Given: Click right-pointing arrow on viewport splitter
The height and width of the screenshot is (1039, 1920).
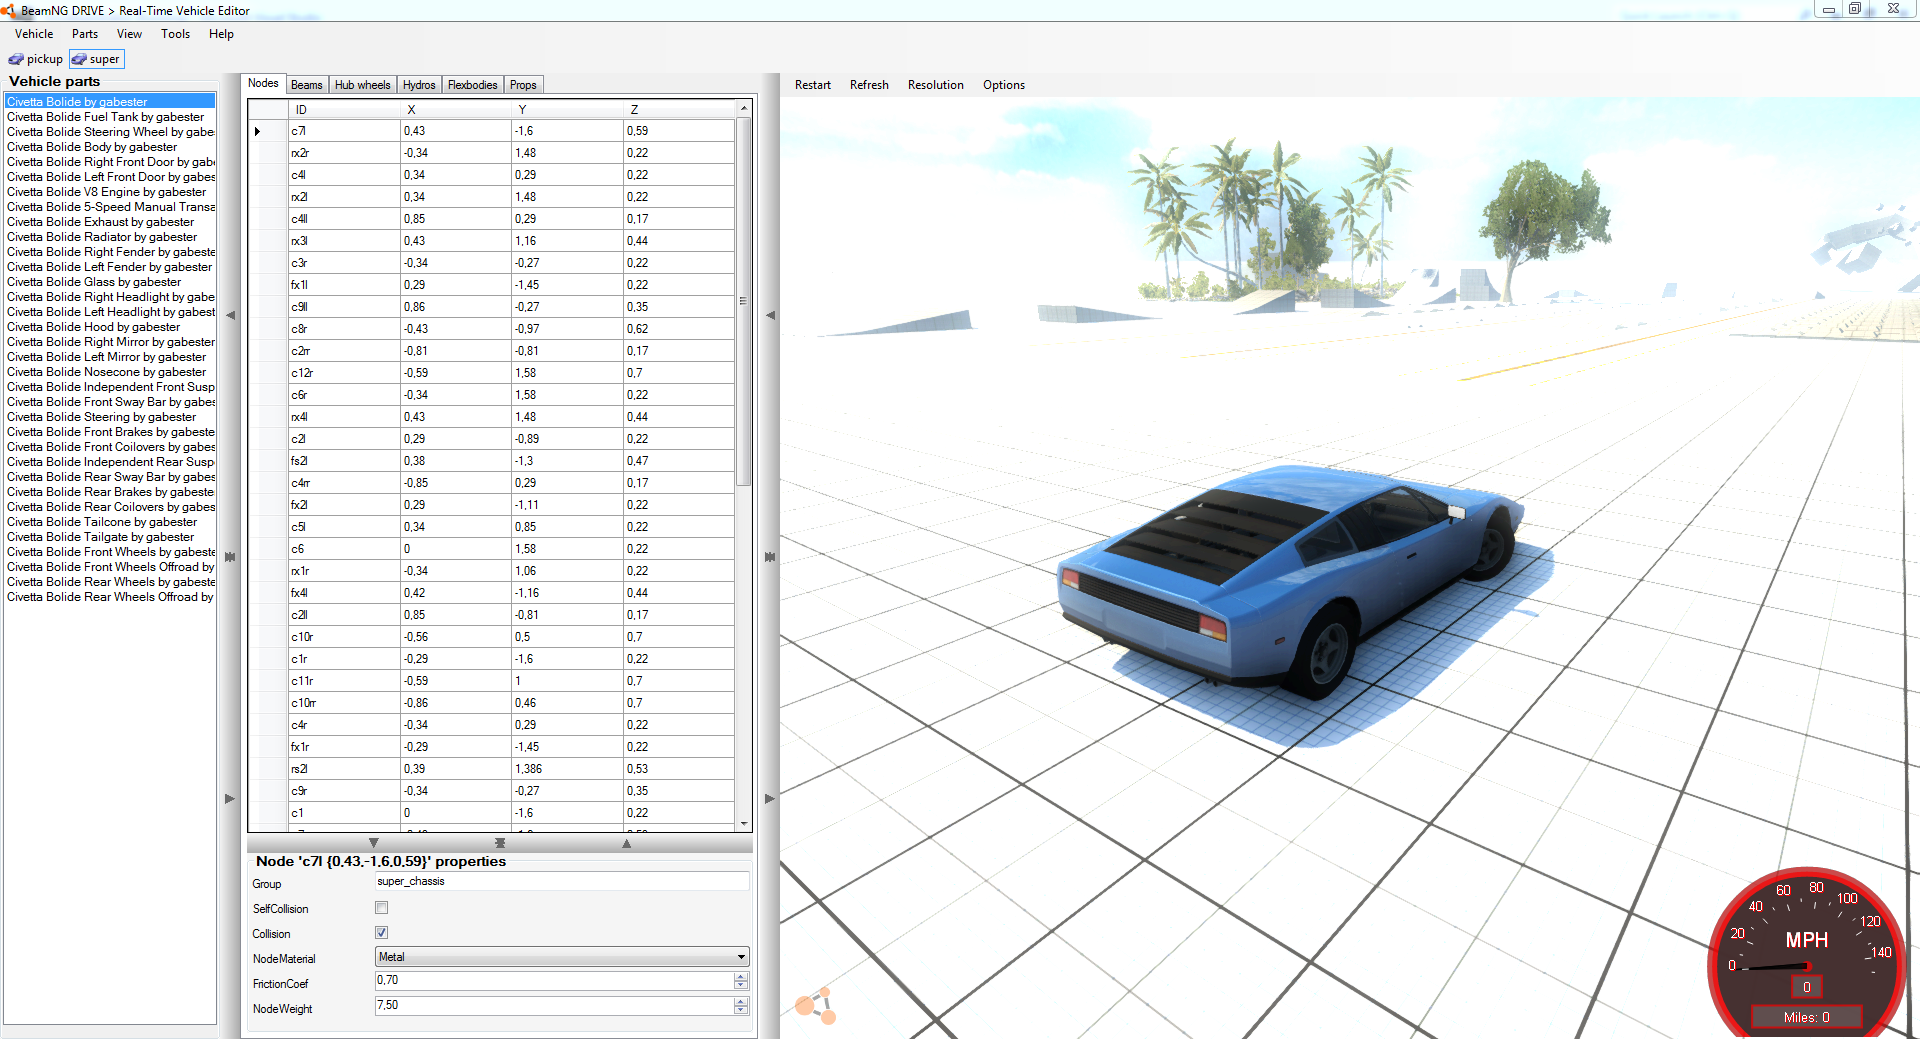Looking at the screenshot, I should [770, 799].
